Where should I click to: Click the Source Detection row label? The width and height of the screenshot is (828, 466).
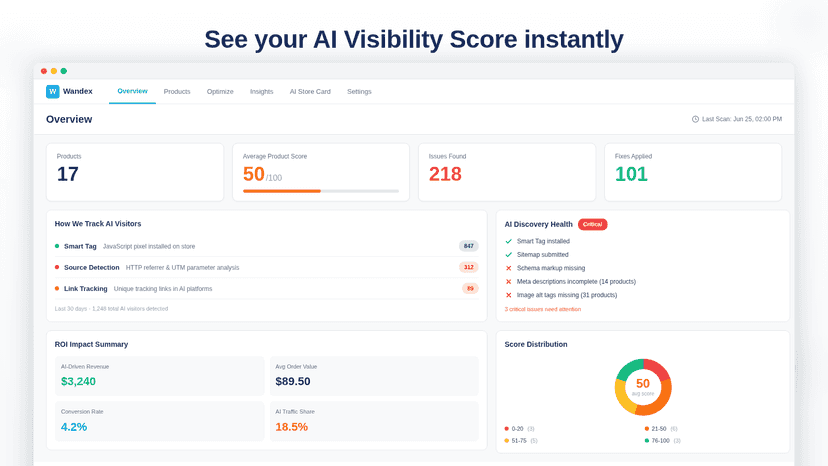(x=92, y=267)
